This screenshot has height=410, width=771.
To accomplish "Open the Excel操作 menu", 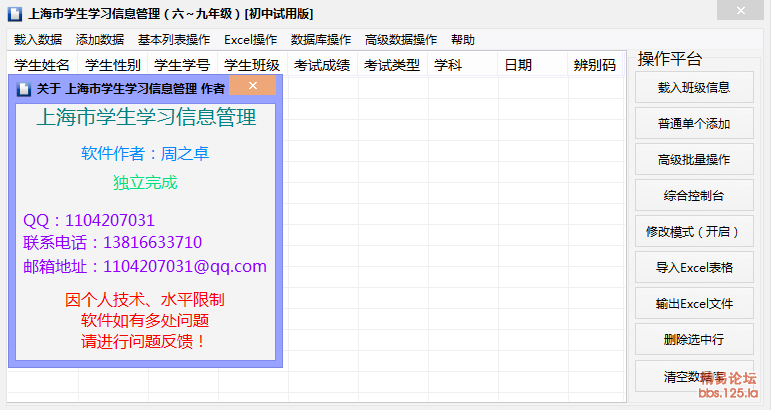I will [250, 40].
